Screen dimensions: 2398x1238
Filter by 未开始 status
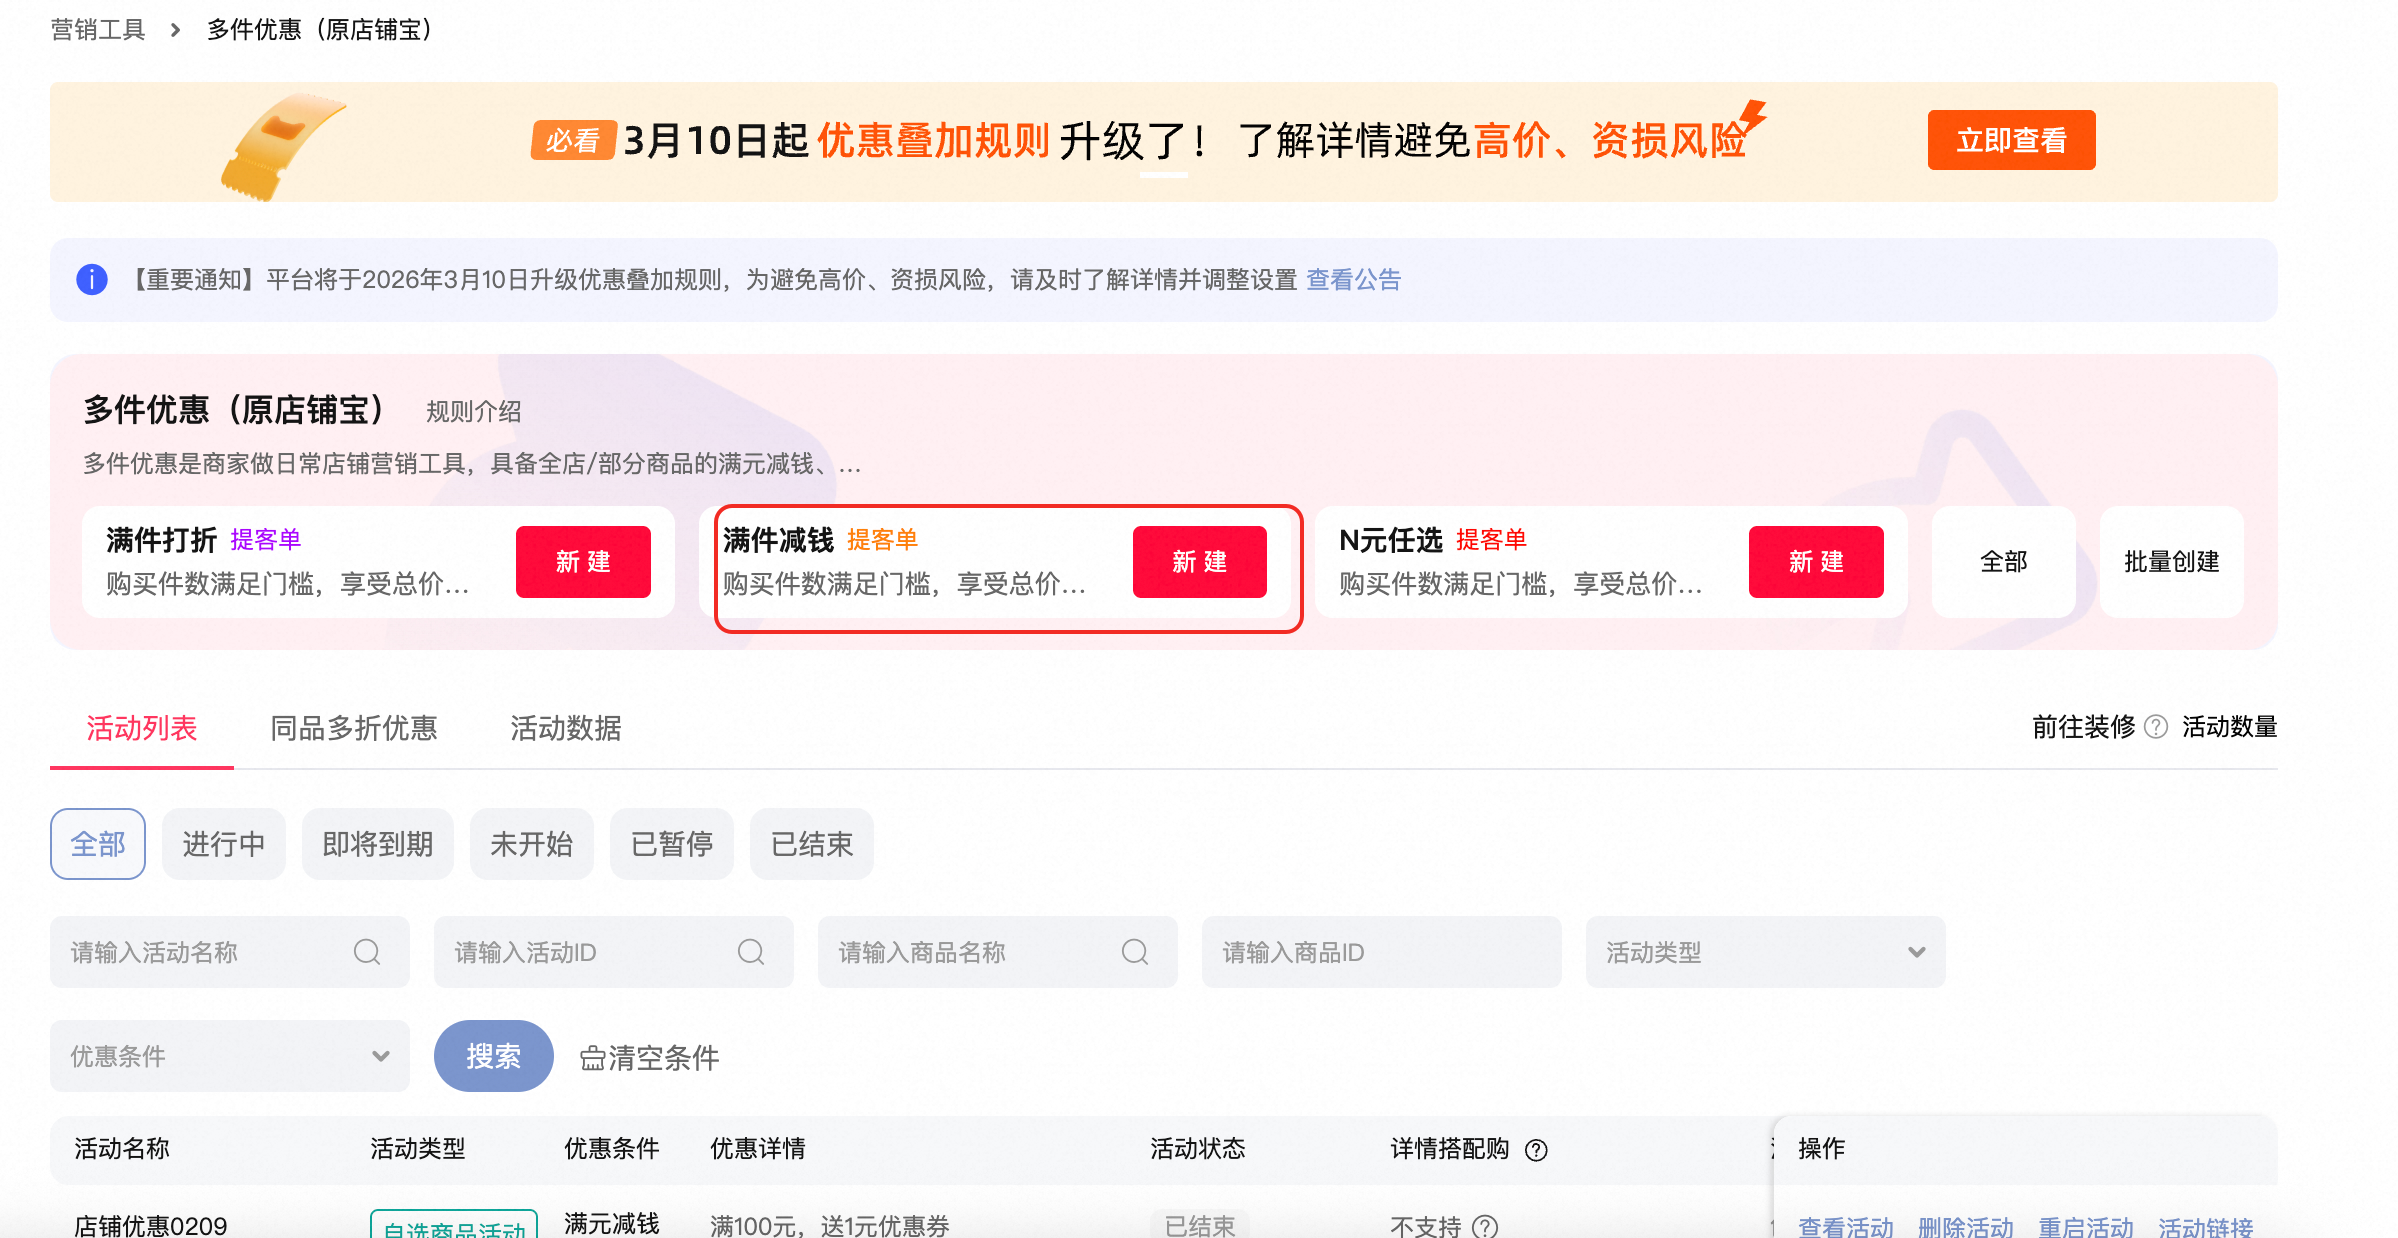point(532,844)
